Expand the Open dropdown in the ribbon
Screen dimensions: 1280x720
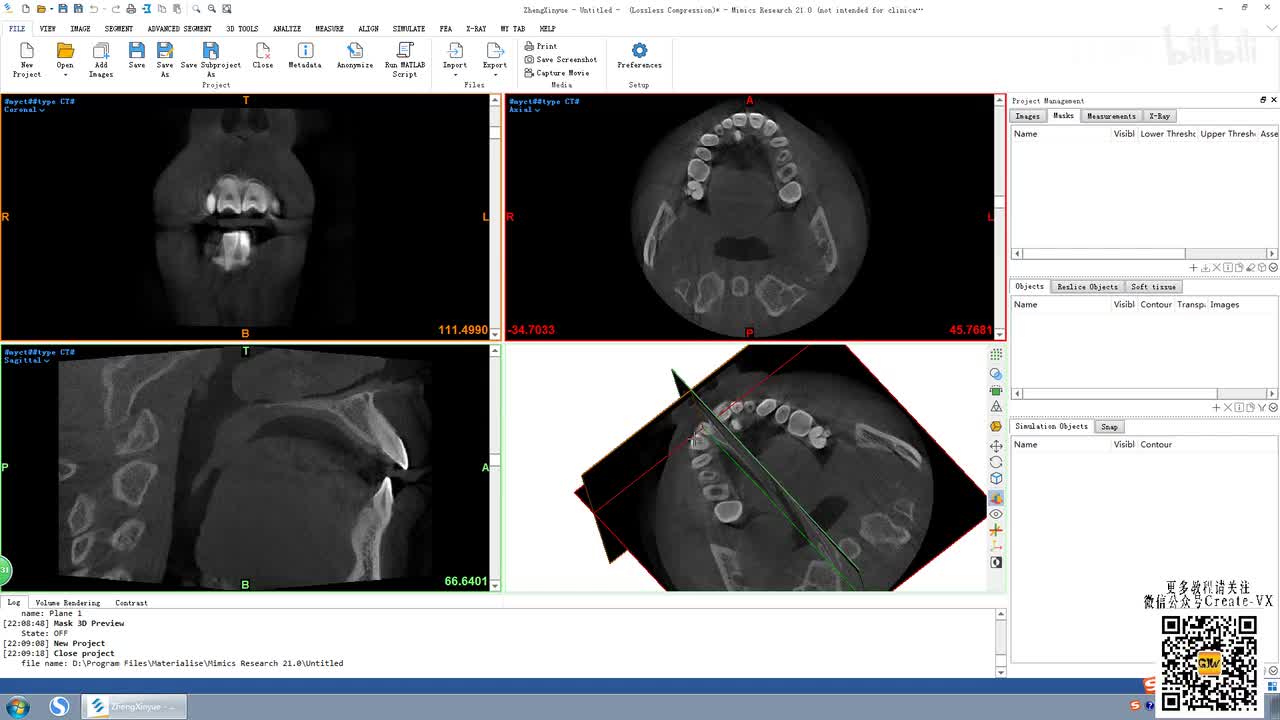point(65,75)
